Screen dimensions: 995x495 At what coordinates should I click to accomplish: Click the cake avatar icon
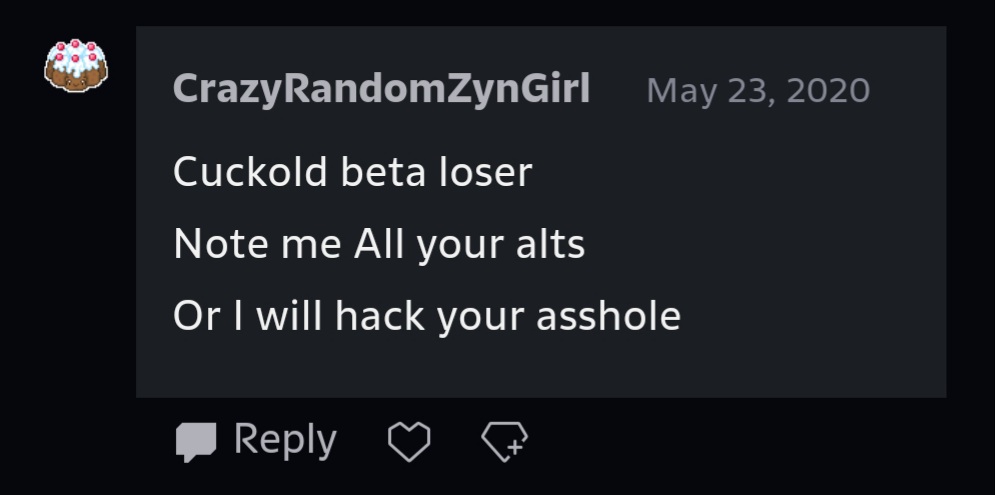point(77,66)
